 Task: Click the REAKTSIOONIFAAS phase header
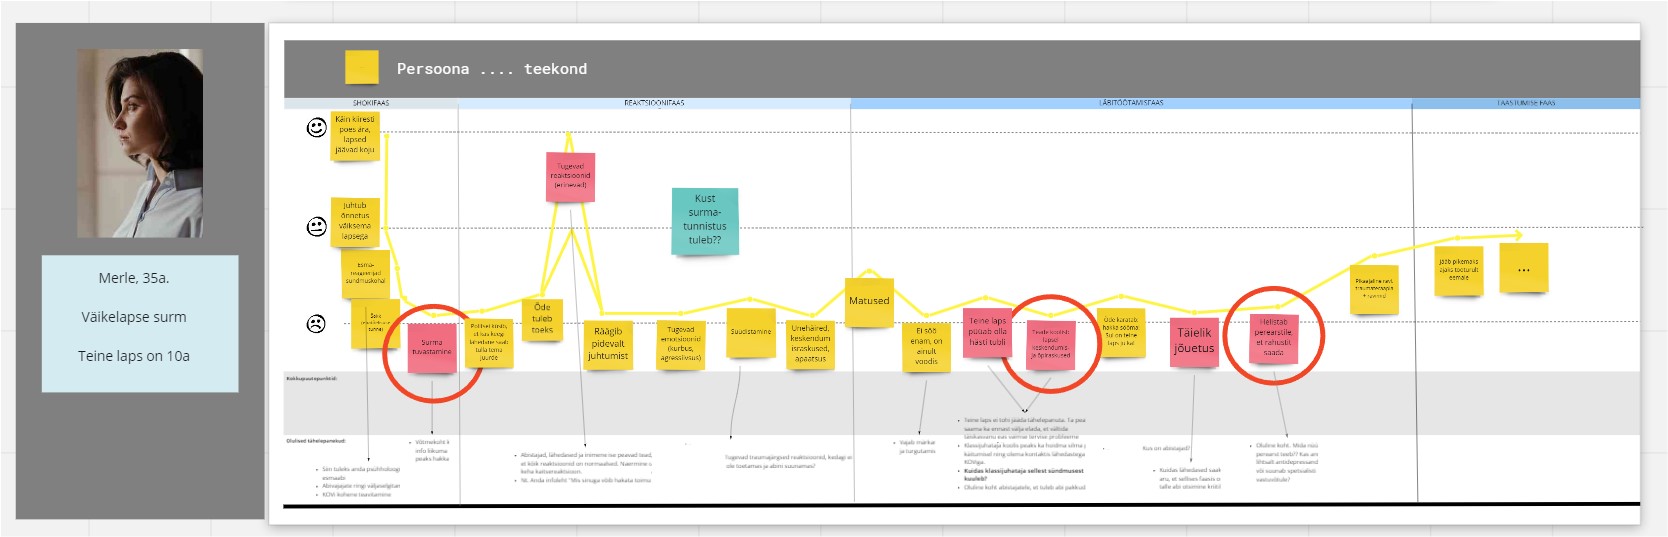coord(654,103)
